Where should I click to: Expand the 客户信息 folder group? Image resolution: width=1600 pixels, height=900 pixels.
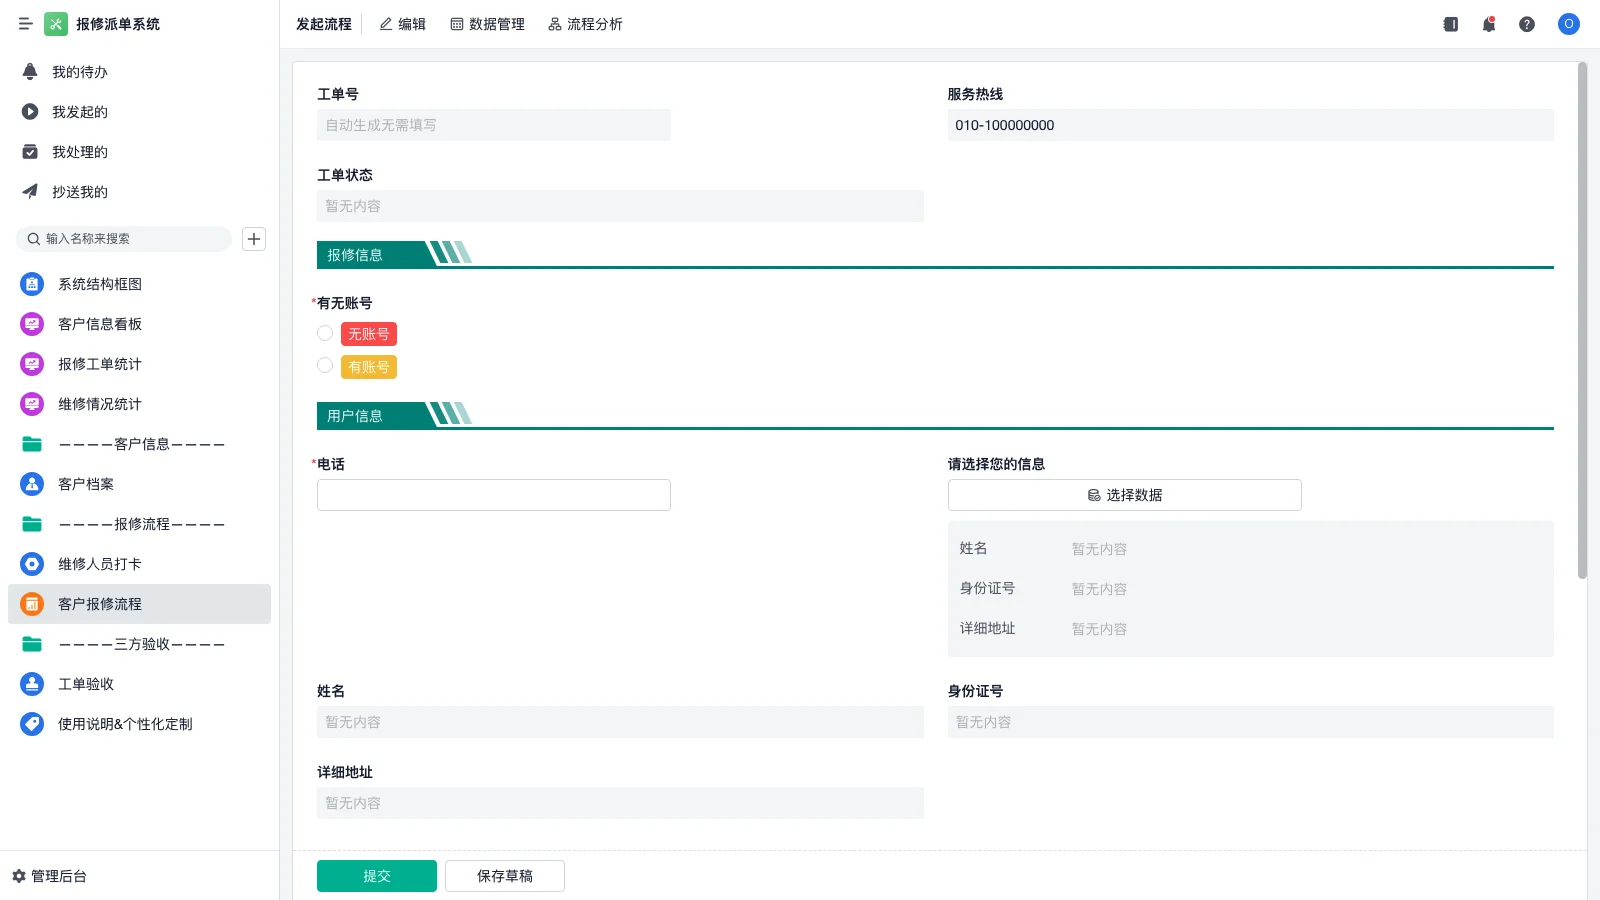pyautogui.click(x=140, y=444)
